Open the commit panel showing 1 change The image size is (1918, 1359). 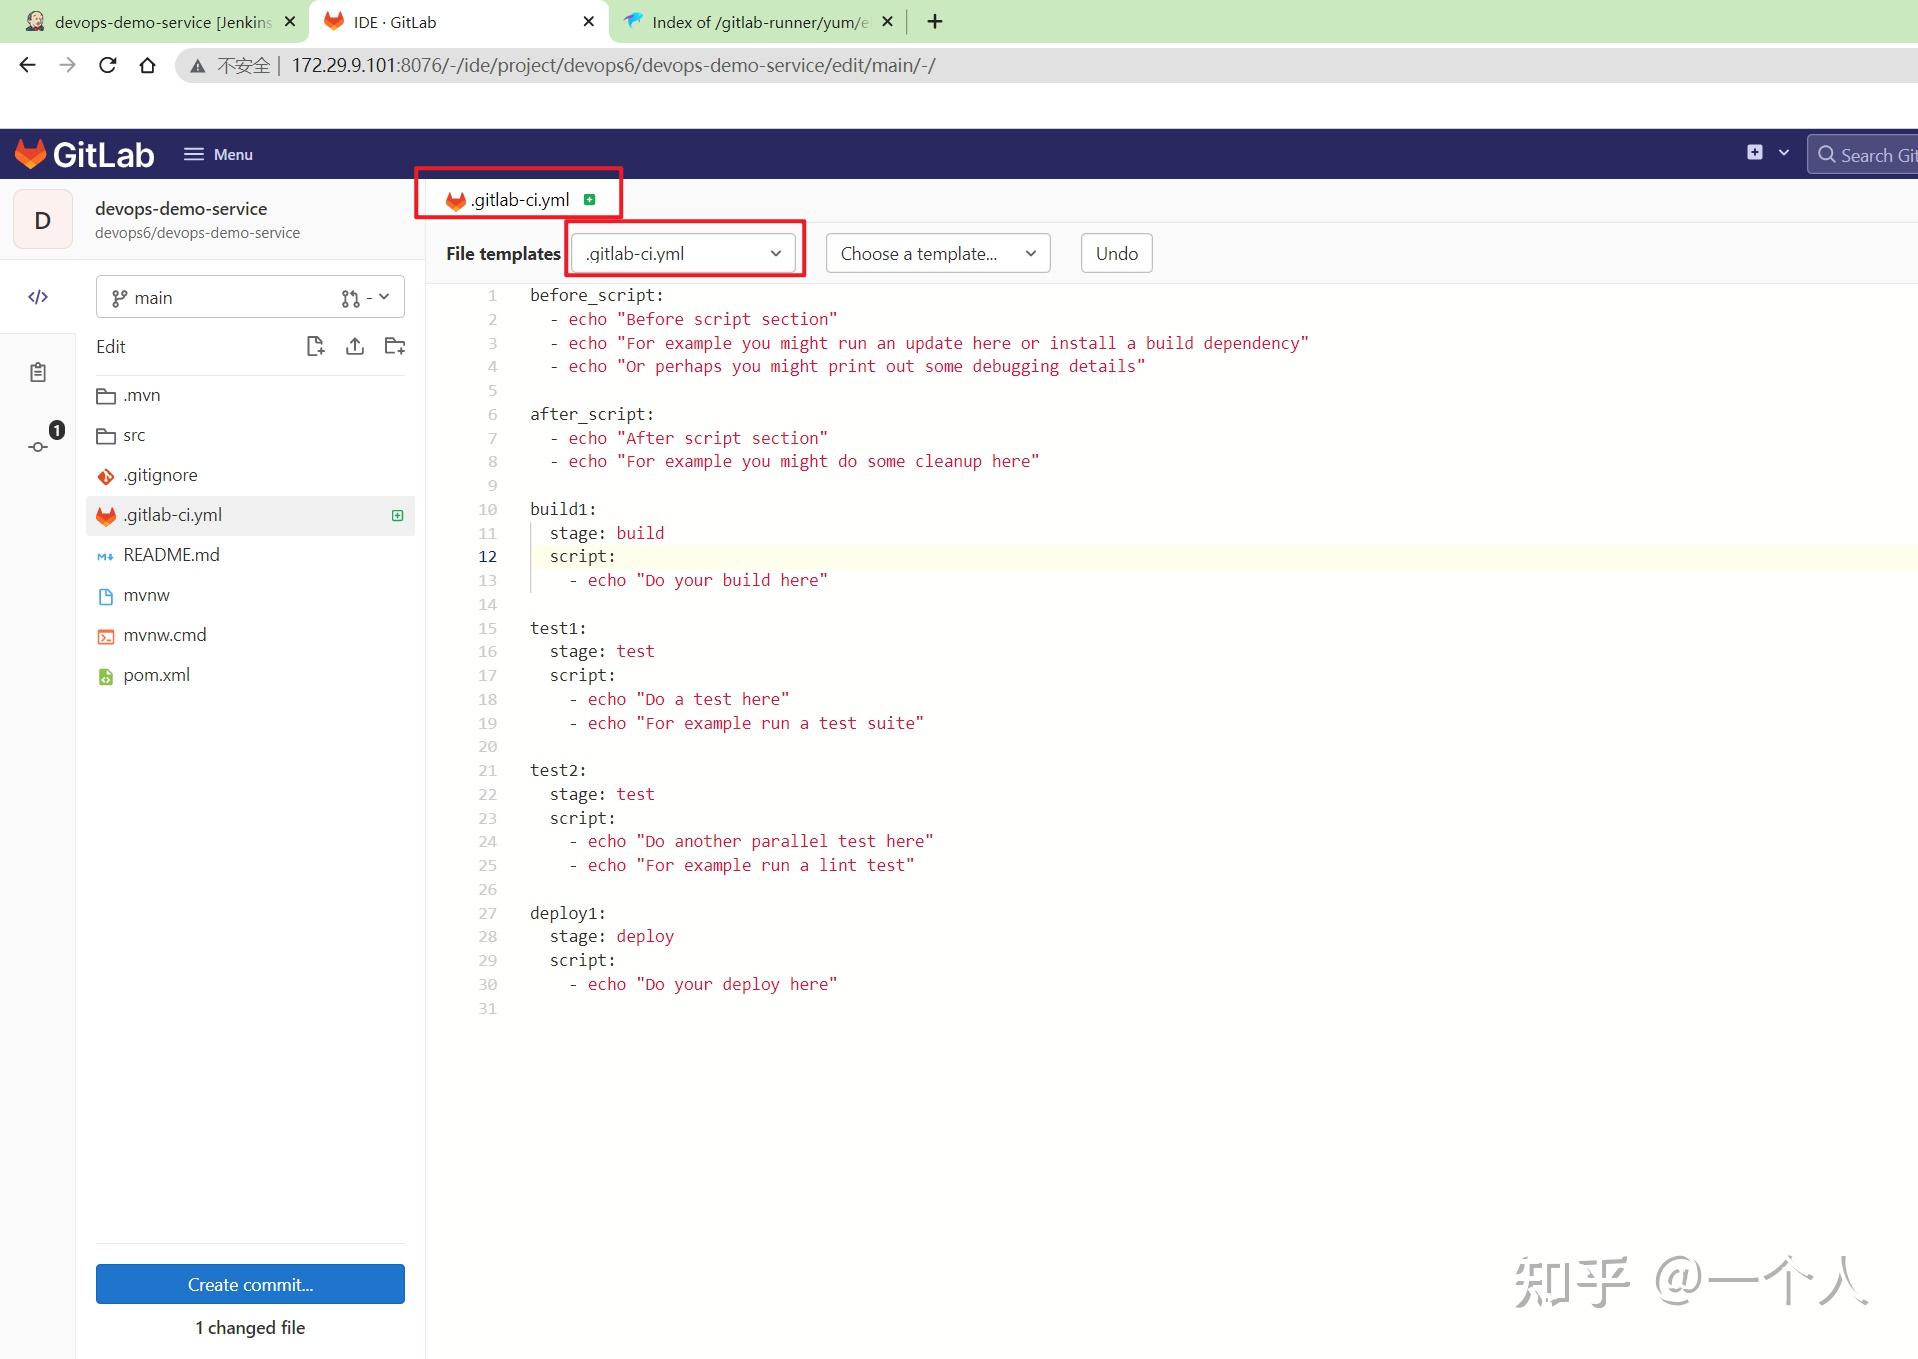pos(40,445)
